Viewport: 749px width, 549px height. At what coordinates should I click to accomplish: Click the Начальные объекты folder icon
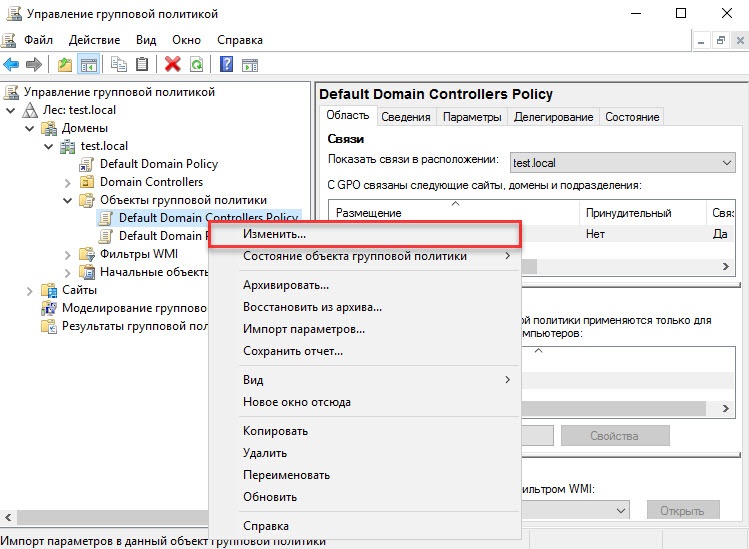(x=87, y=272)
